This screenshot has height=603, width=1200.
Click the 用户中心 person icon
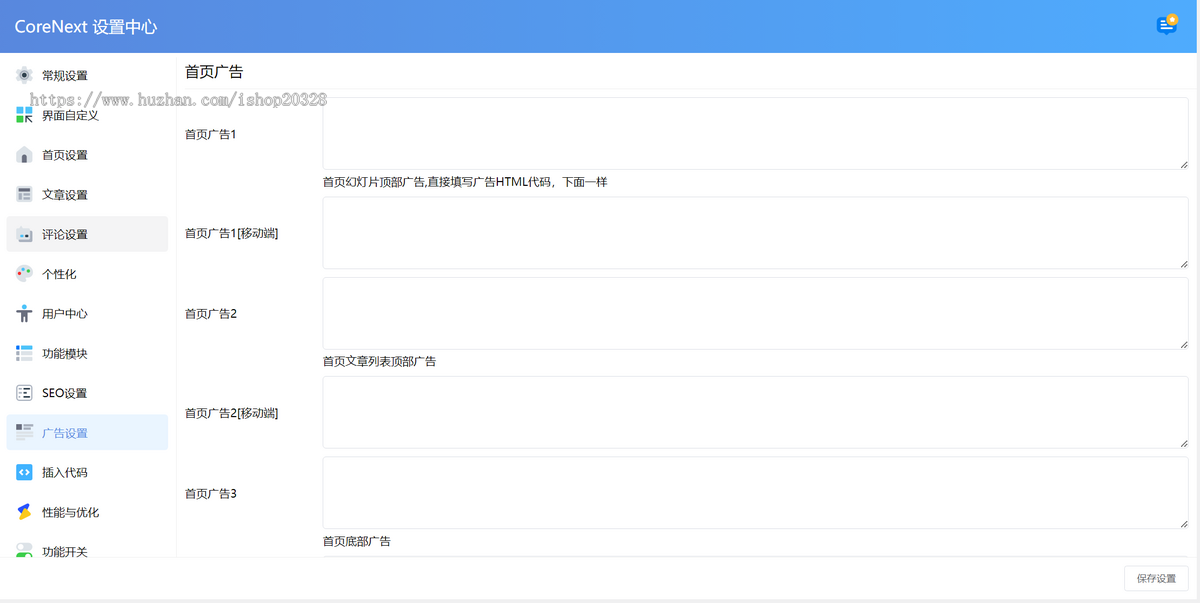(25, 314)
